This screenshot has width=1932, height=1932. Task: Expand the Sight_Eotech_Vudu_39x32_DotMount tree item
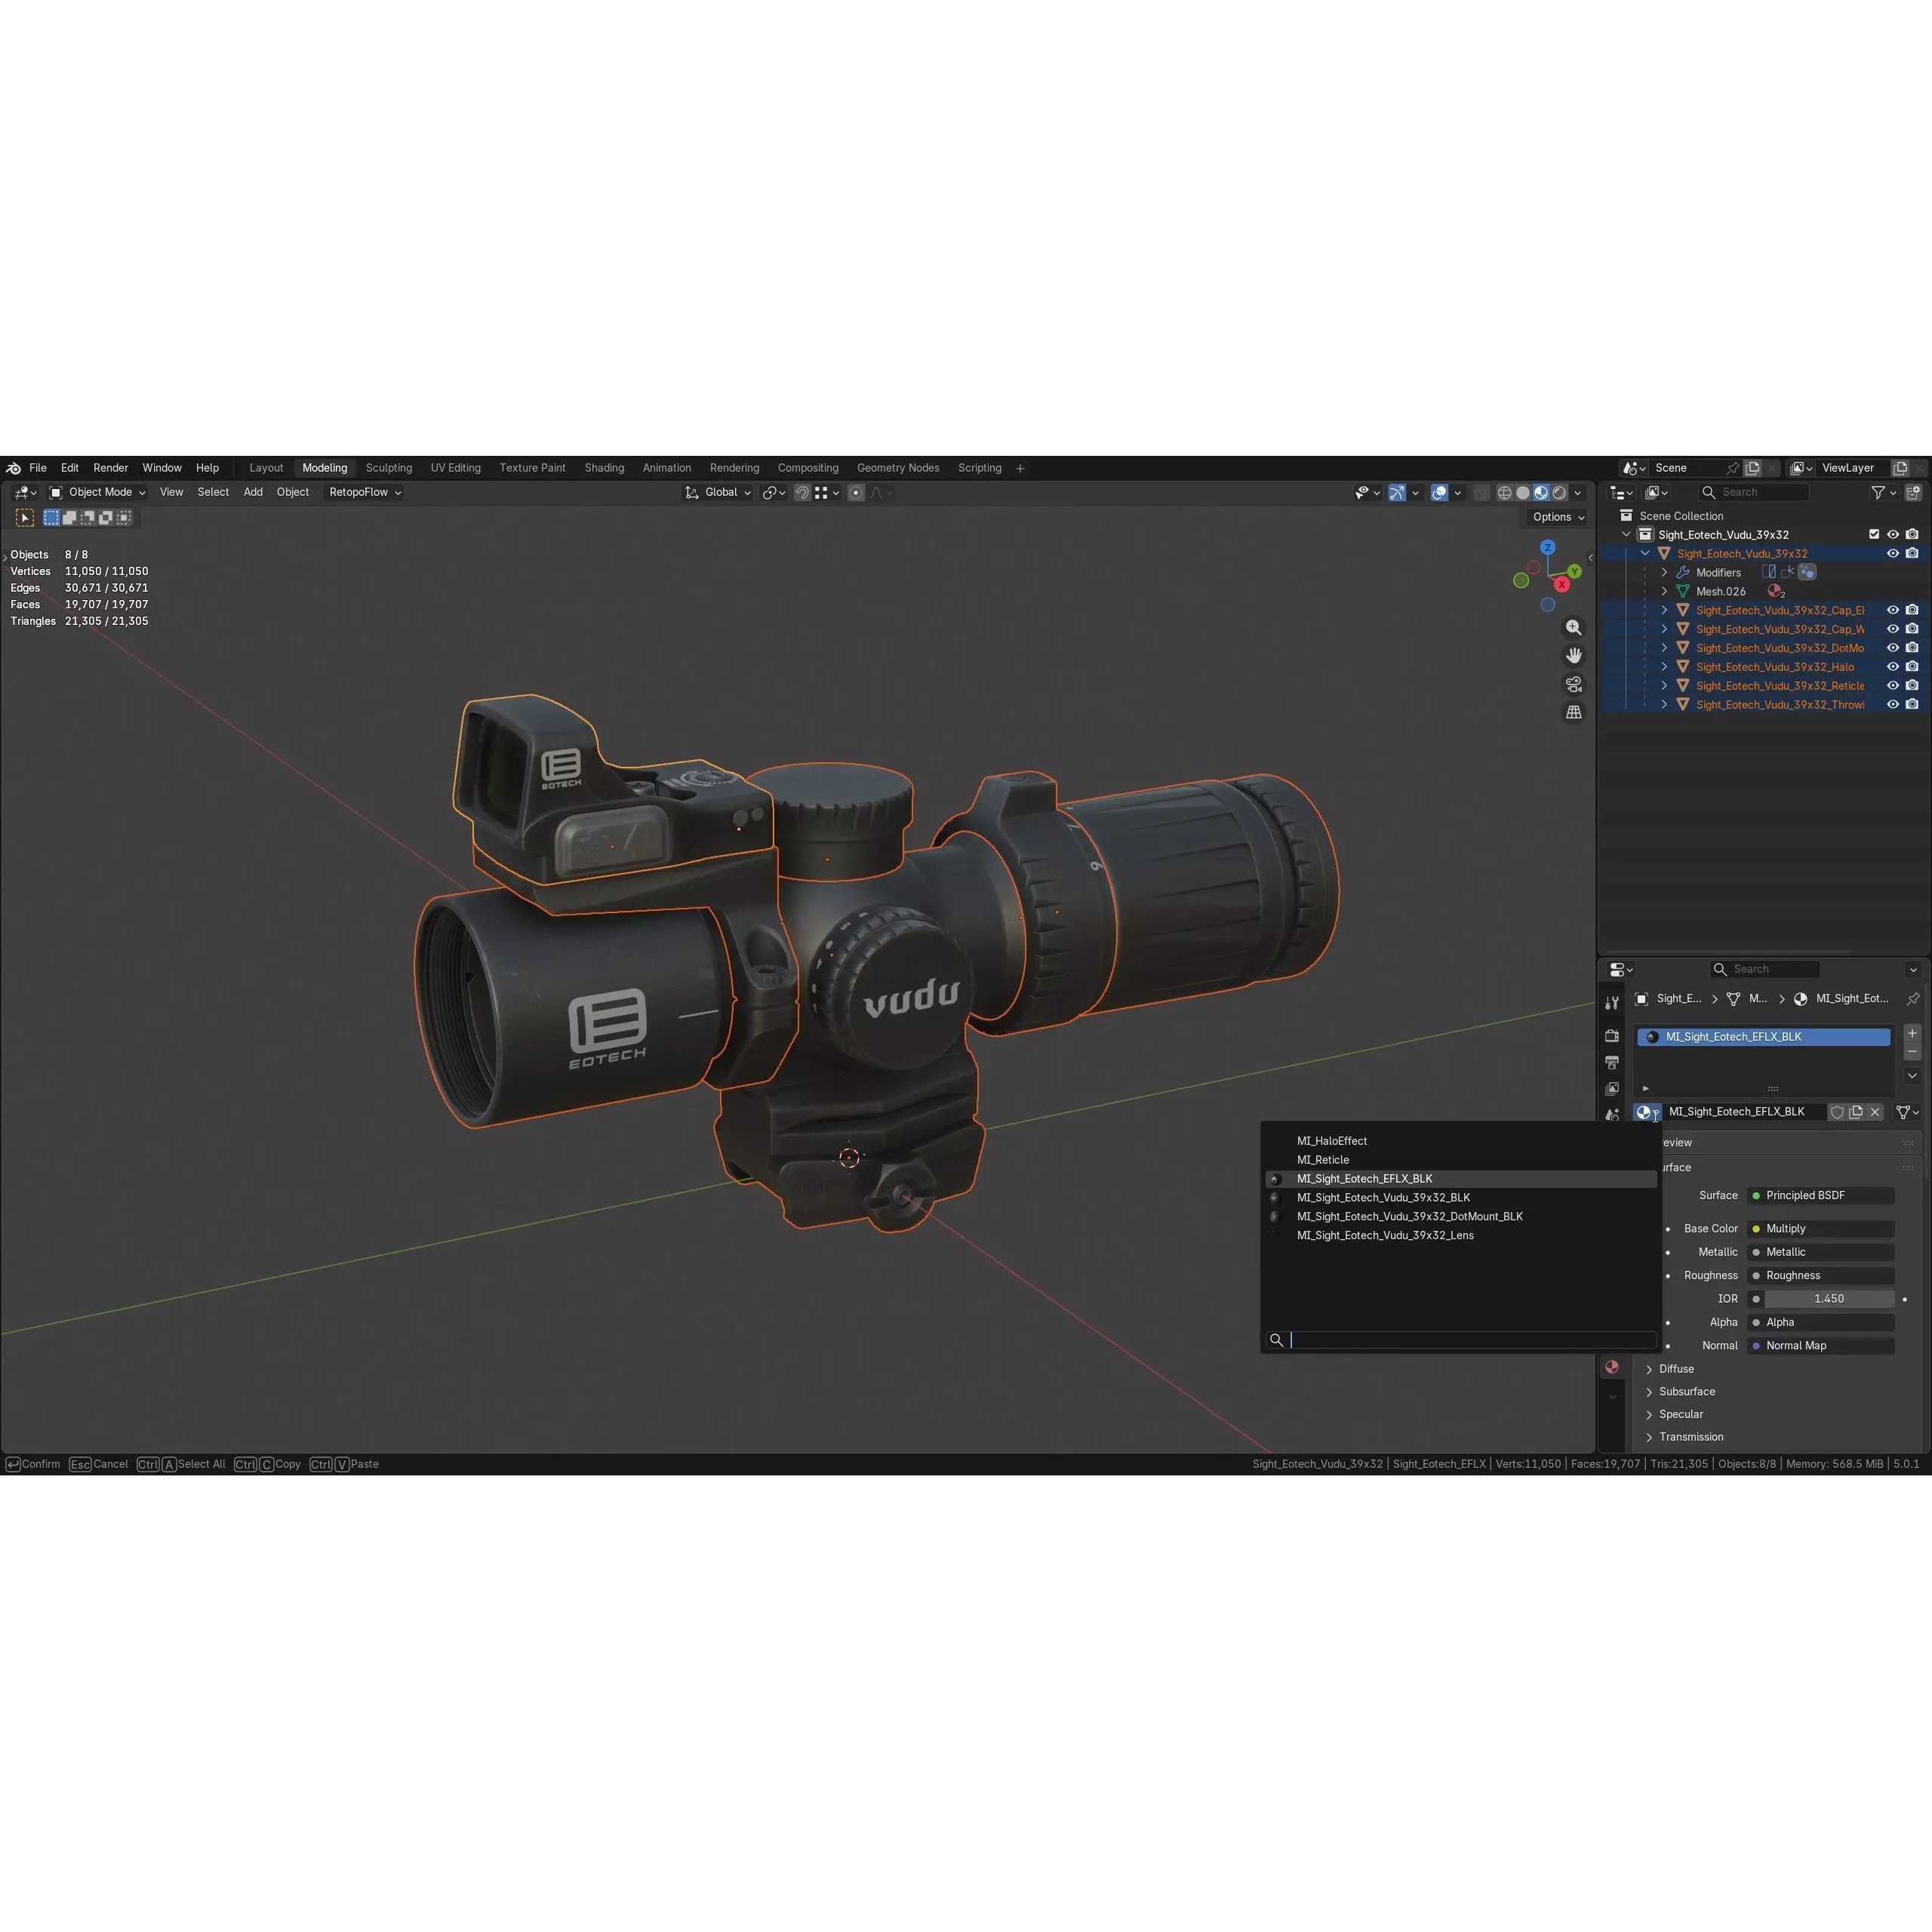click(x=1665, y=647)
